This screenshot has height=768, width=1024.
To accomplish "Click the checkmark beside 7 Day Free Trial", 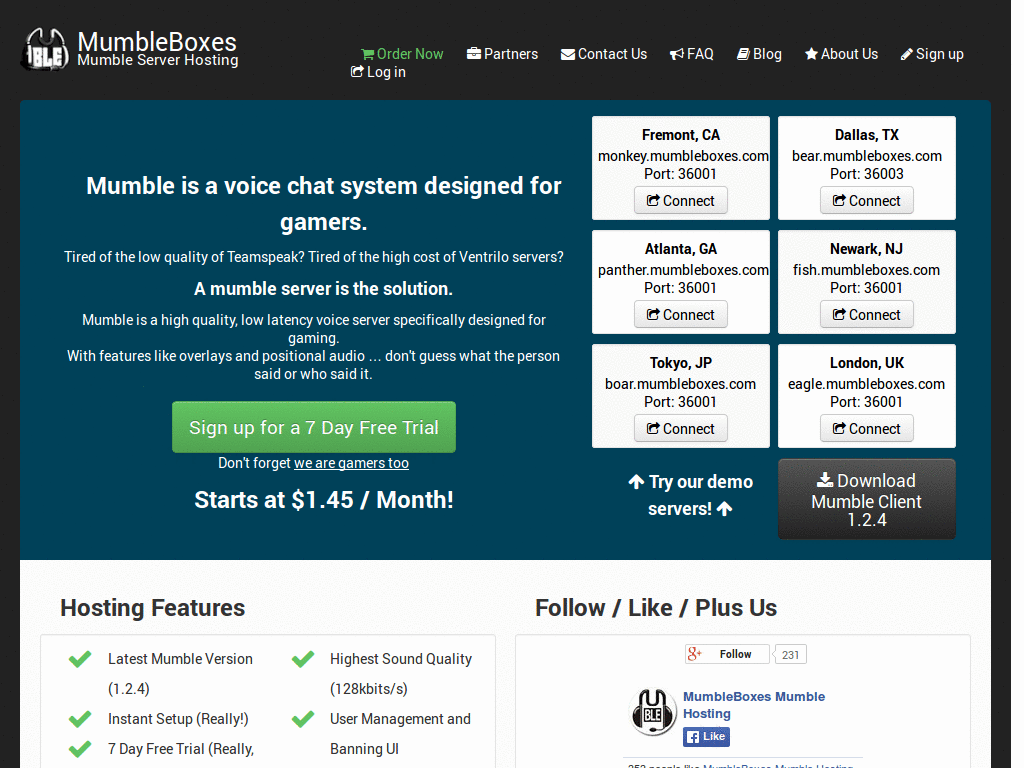I will [80, 749].
